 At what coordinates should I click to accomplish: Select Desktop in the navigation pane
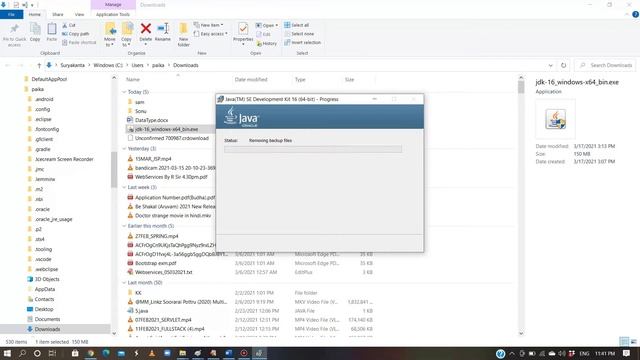point(44,309)
